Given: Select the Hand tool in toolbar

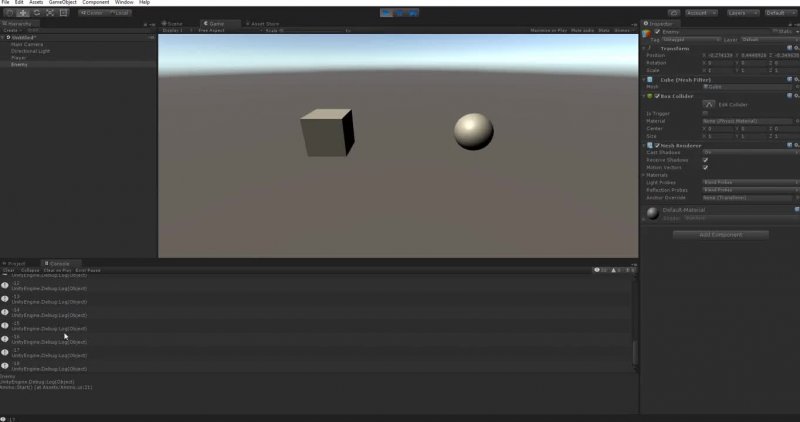Looking at the screenshot, I should tap(8, 13).
